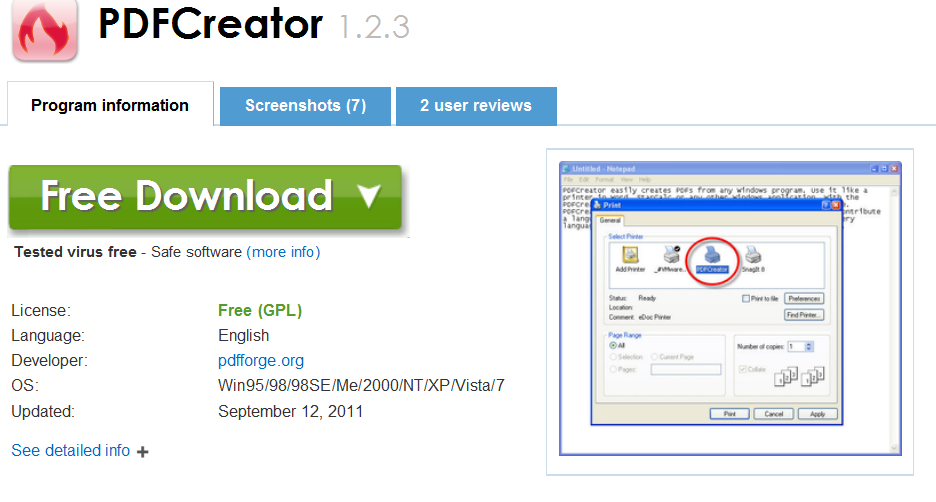The width and height of the screenshot is (936, 502).
Task: Click the green Free Download button
Action: coord(205,197)
